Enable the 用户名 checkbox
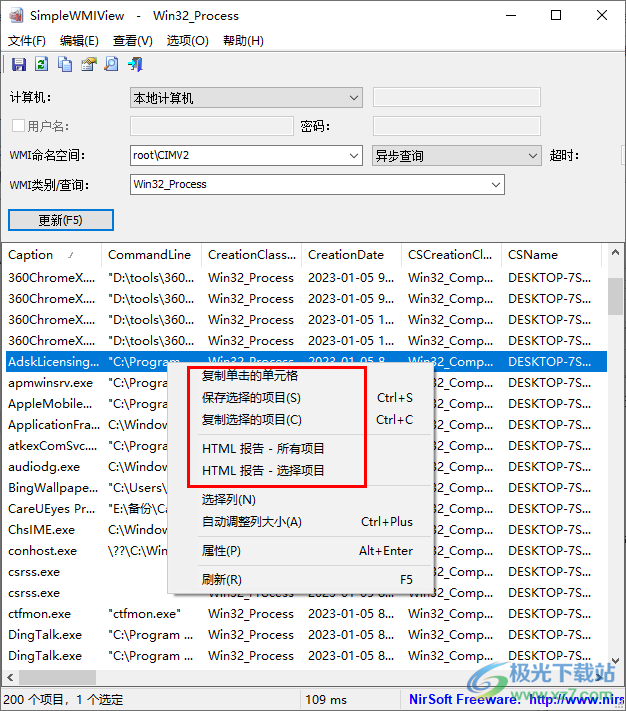 pyautogui.click(x=18, y=126)
